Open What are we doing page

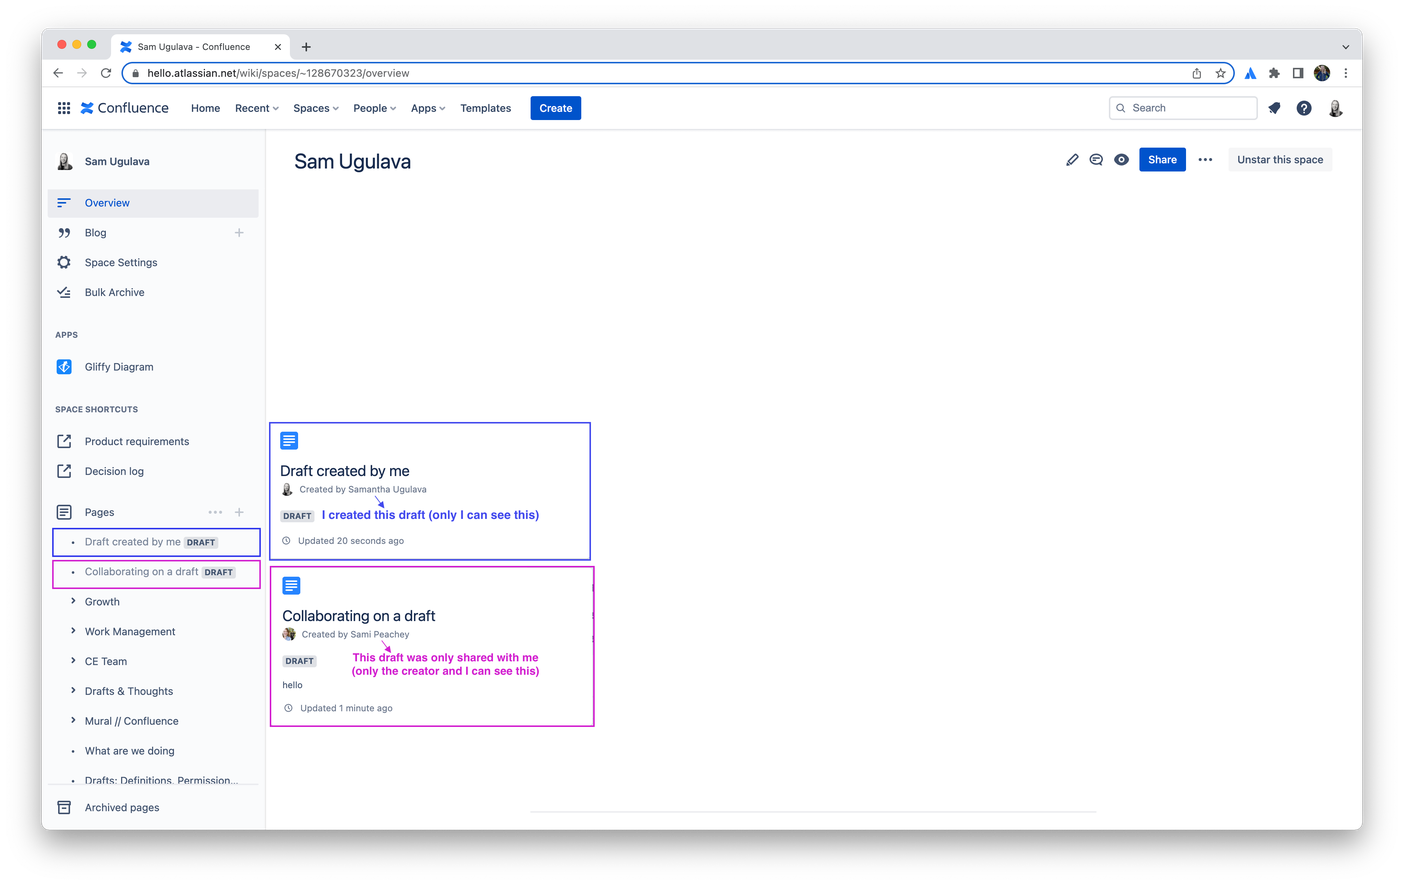129,750
